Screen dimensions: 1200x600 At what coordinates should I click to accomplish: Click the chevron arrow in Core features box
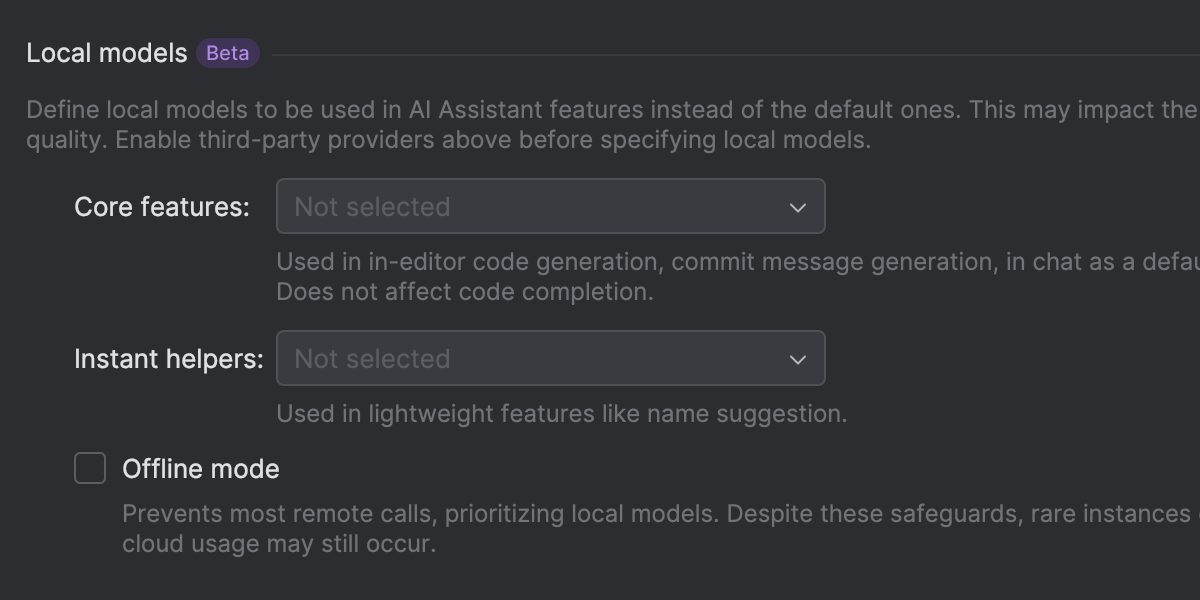click(797, 208)
